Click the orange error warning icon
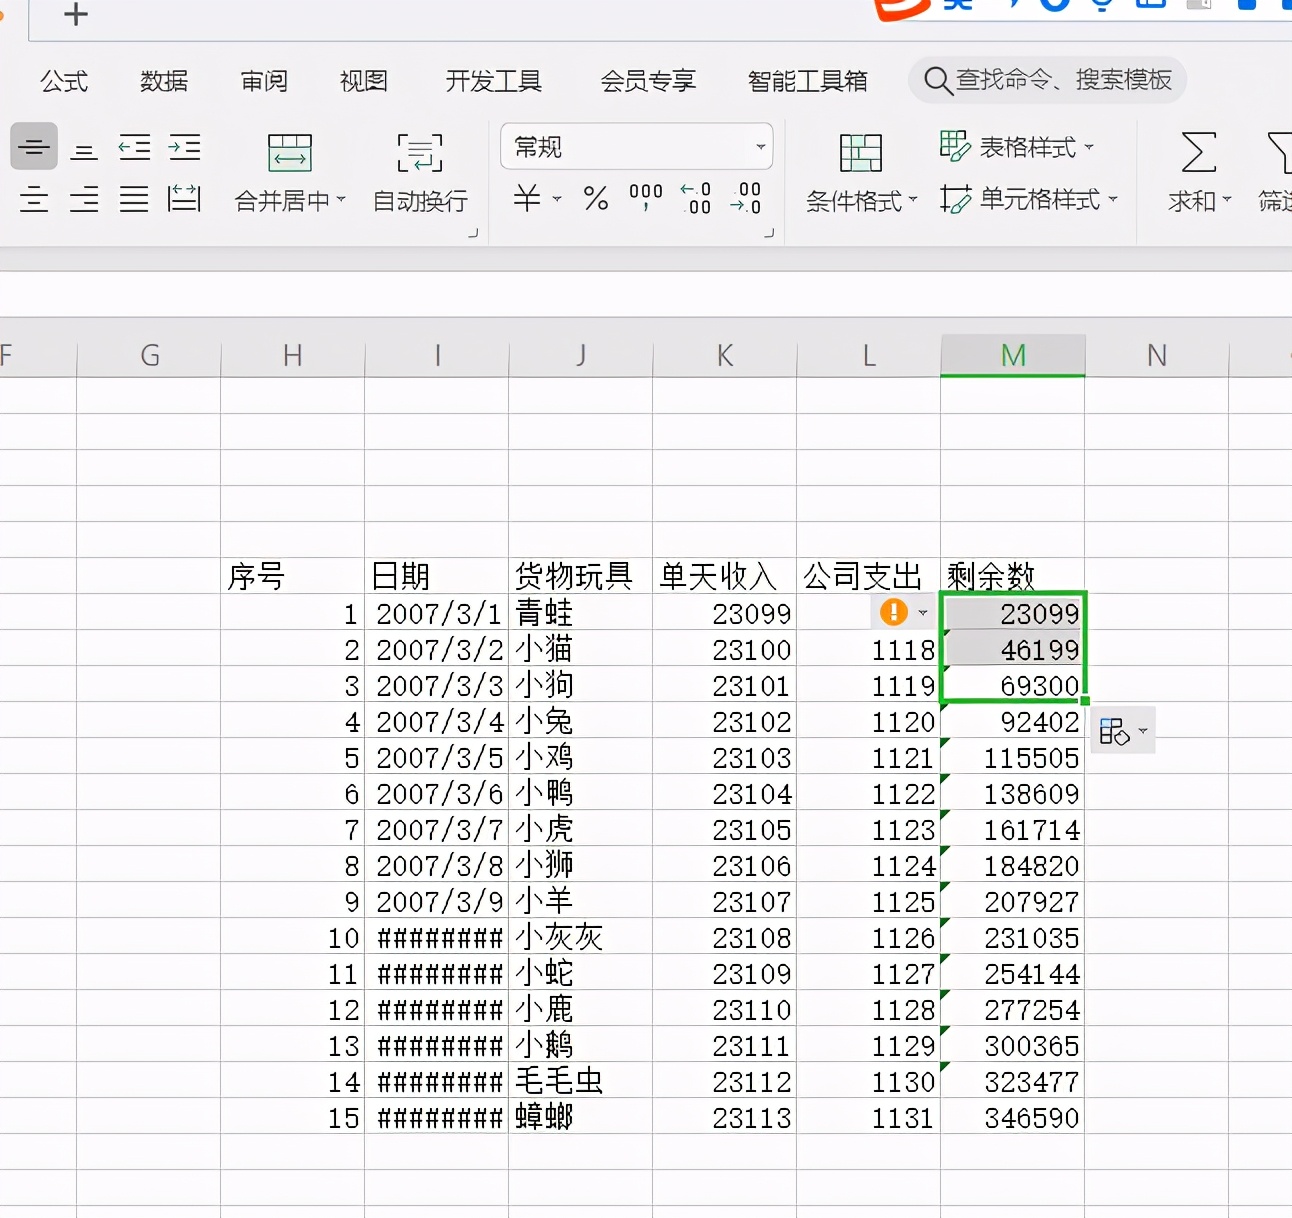 tap(893, 611)
